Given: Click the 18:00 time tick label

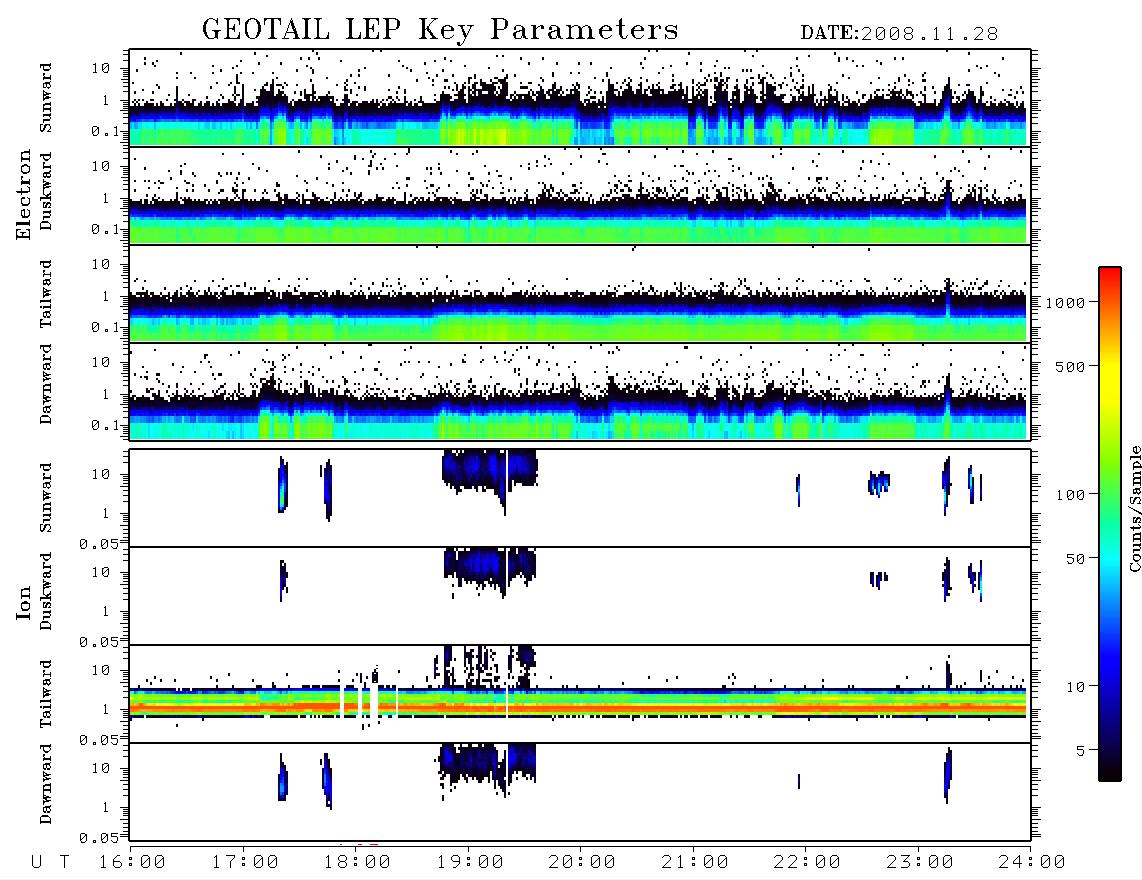Looking at the screenshot, I should pos(357,863).
